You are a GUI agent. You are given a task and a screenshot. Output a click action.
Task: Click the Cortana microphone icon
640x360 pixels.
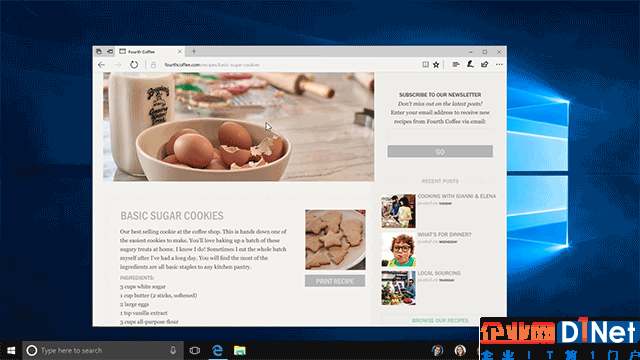click(173, 350)
